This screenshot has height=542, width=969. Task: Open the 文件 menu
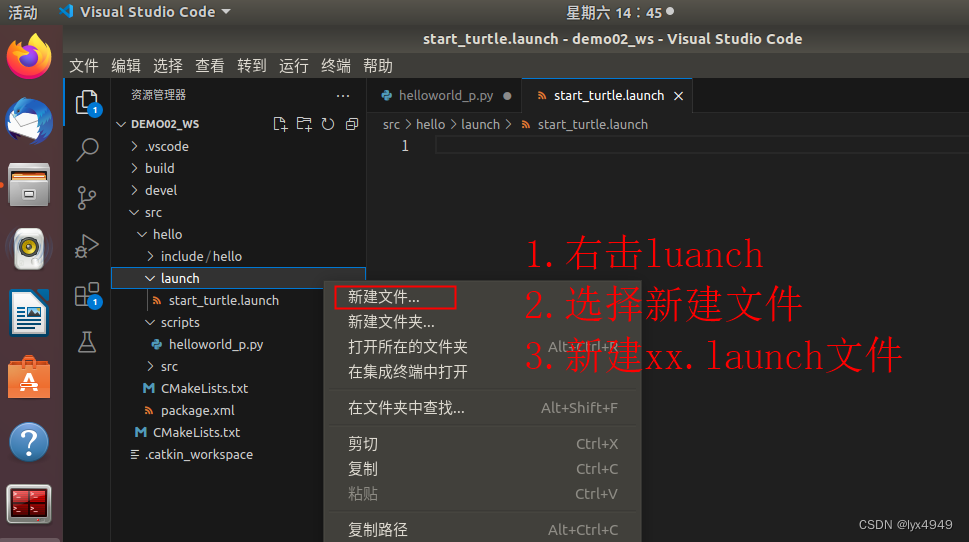point(83,66)
